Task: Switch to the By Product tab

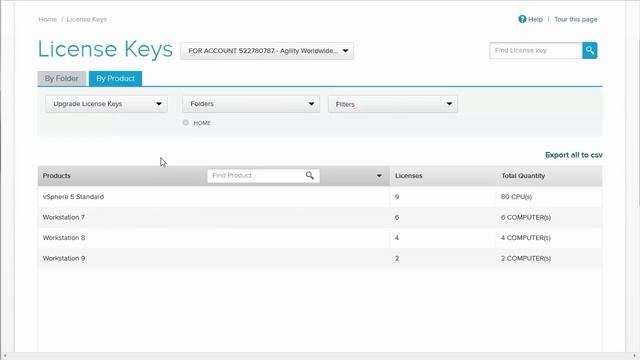Action: point(116,78)
